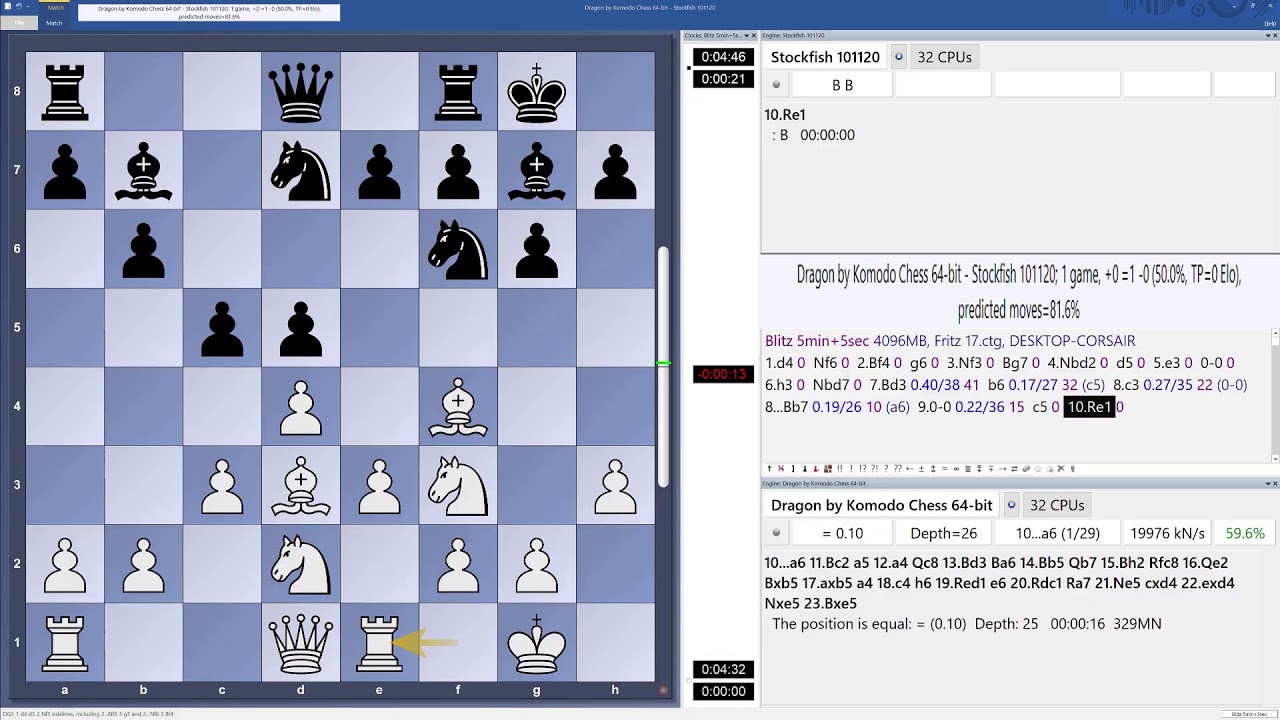Click the Depth=26 field
Viewport: 1280px width, 720px height.
[x=943, y=533]
